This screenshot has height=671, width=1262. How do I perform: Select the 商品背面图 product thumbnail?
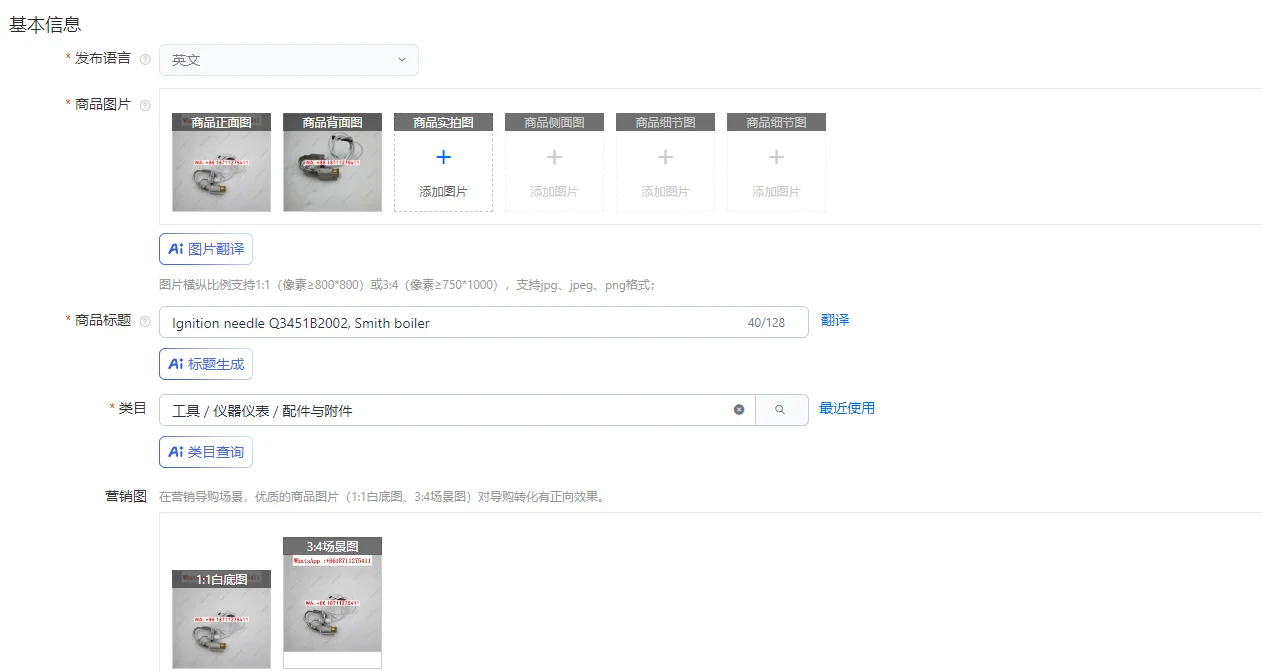click(332, 162)
